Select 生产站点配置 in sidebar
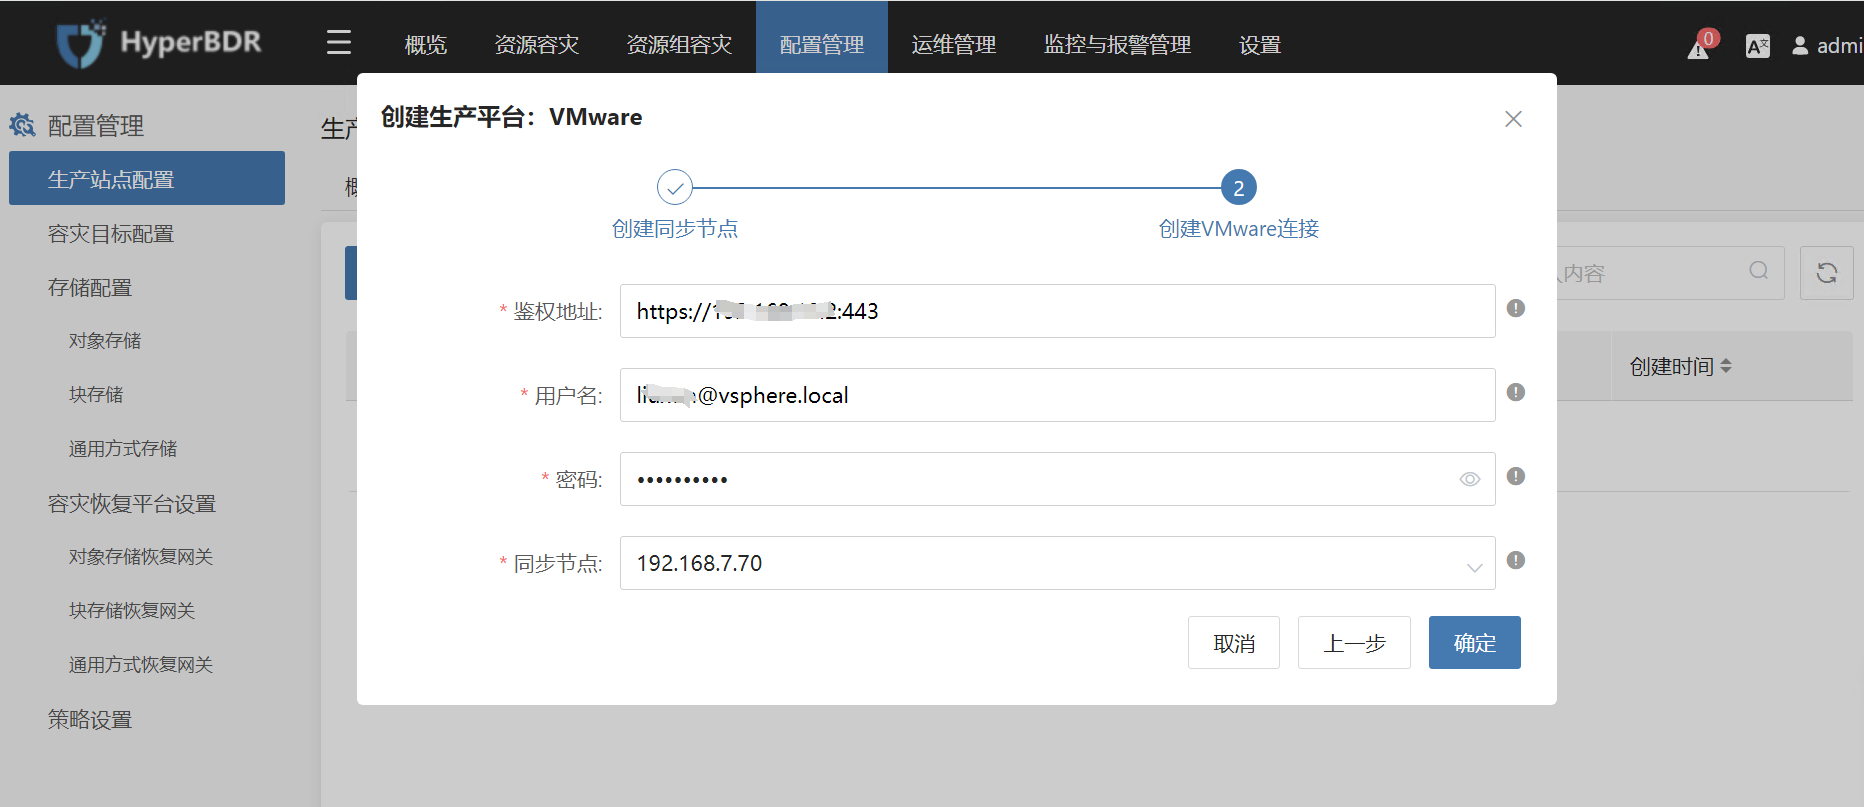Viewport: 1864px width, 807px height. point(147,178)
